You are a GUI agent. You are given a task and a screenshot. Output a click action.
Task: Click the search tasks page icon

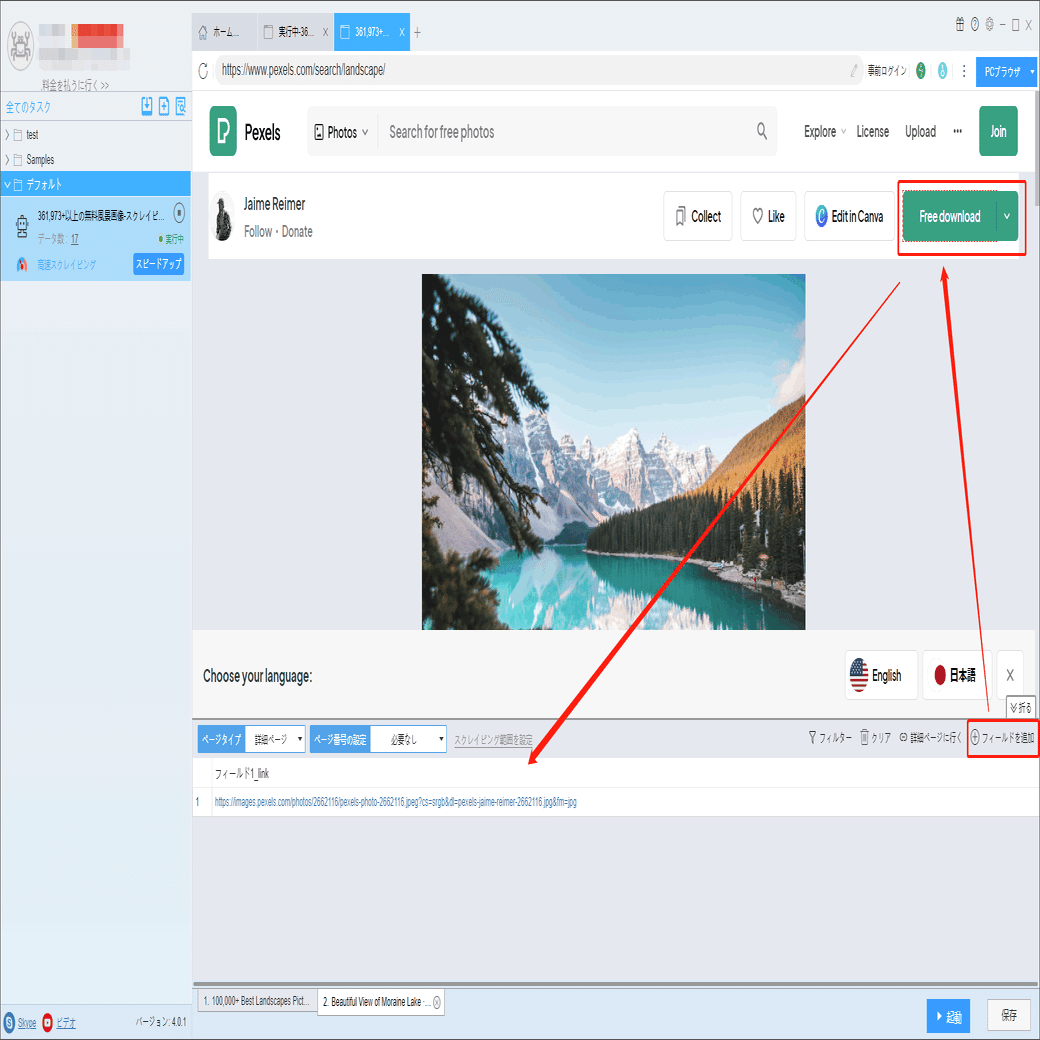point(180,106)
